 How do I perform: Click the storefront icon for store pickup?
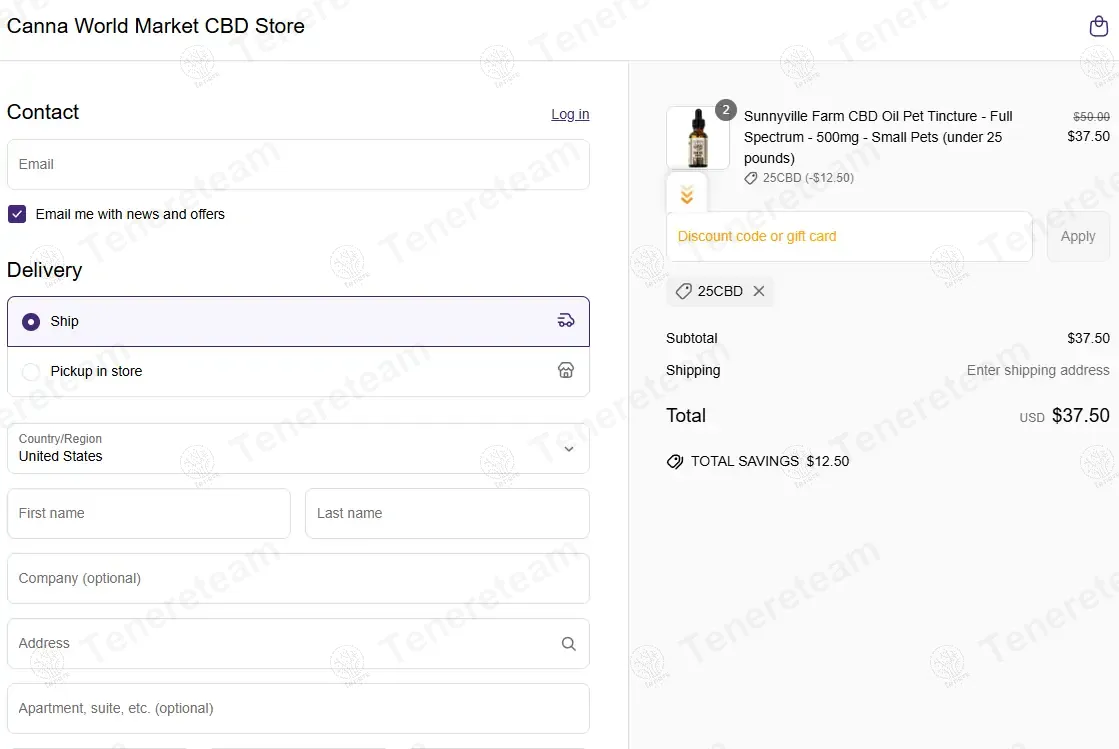point(566,371)
